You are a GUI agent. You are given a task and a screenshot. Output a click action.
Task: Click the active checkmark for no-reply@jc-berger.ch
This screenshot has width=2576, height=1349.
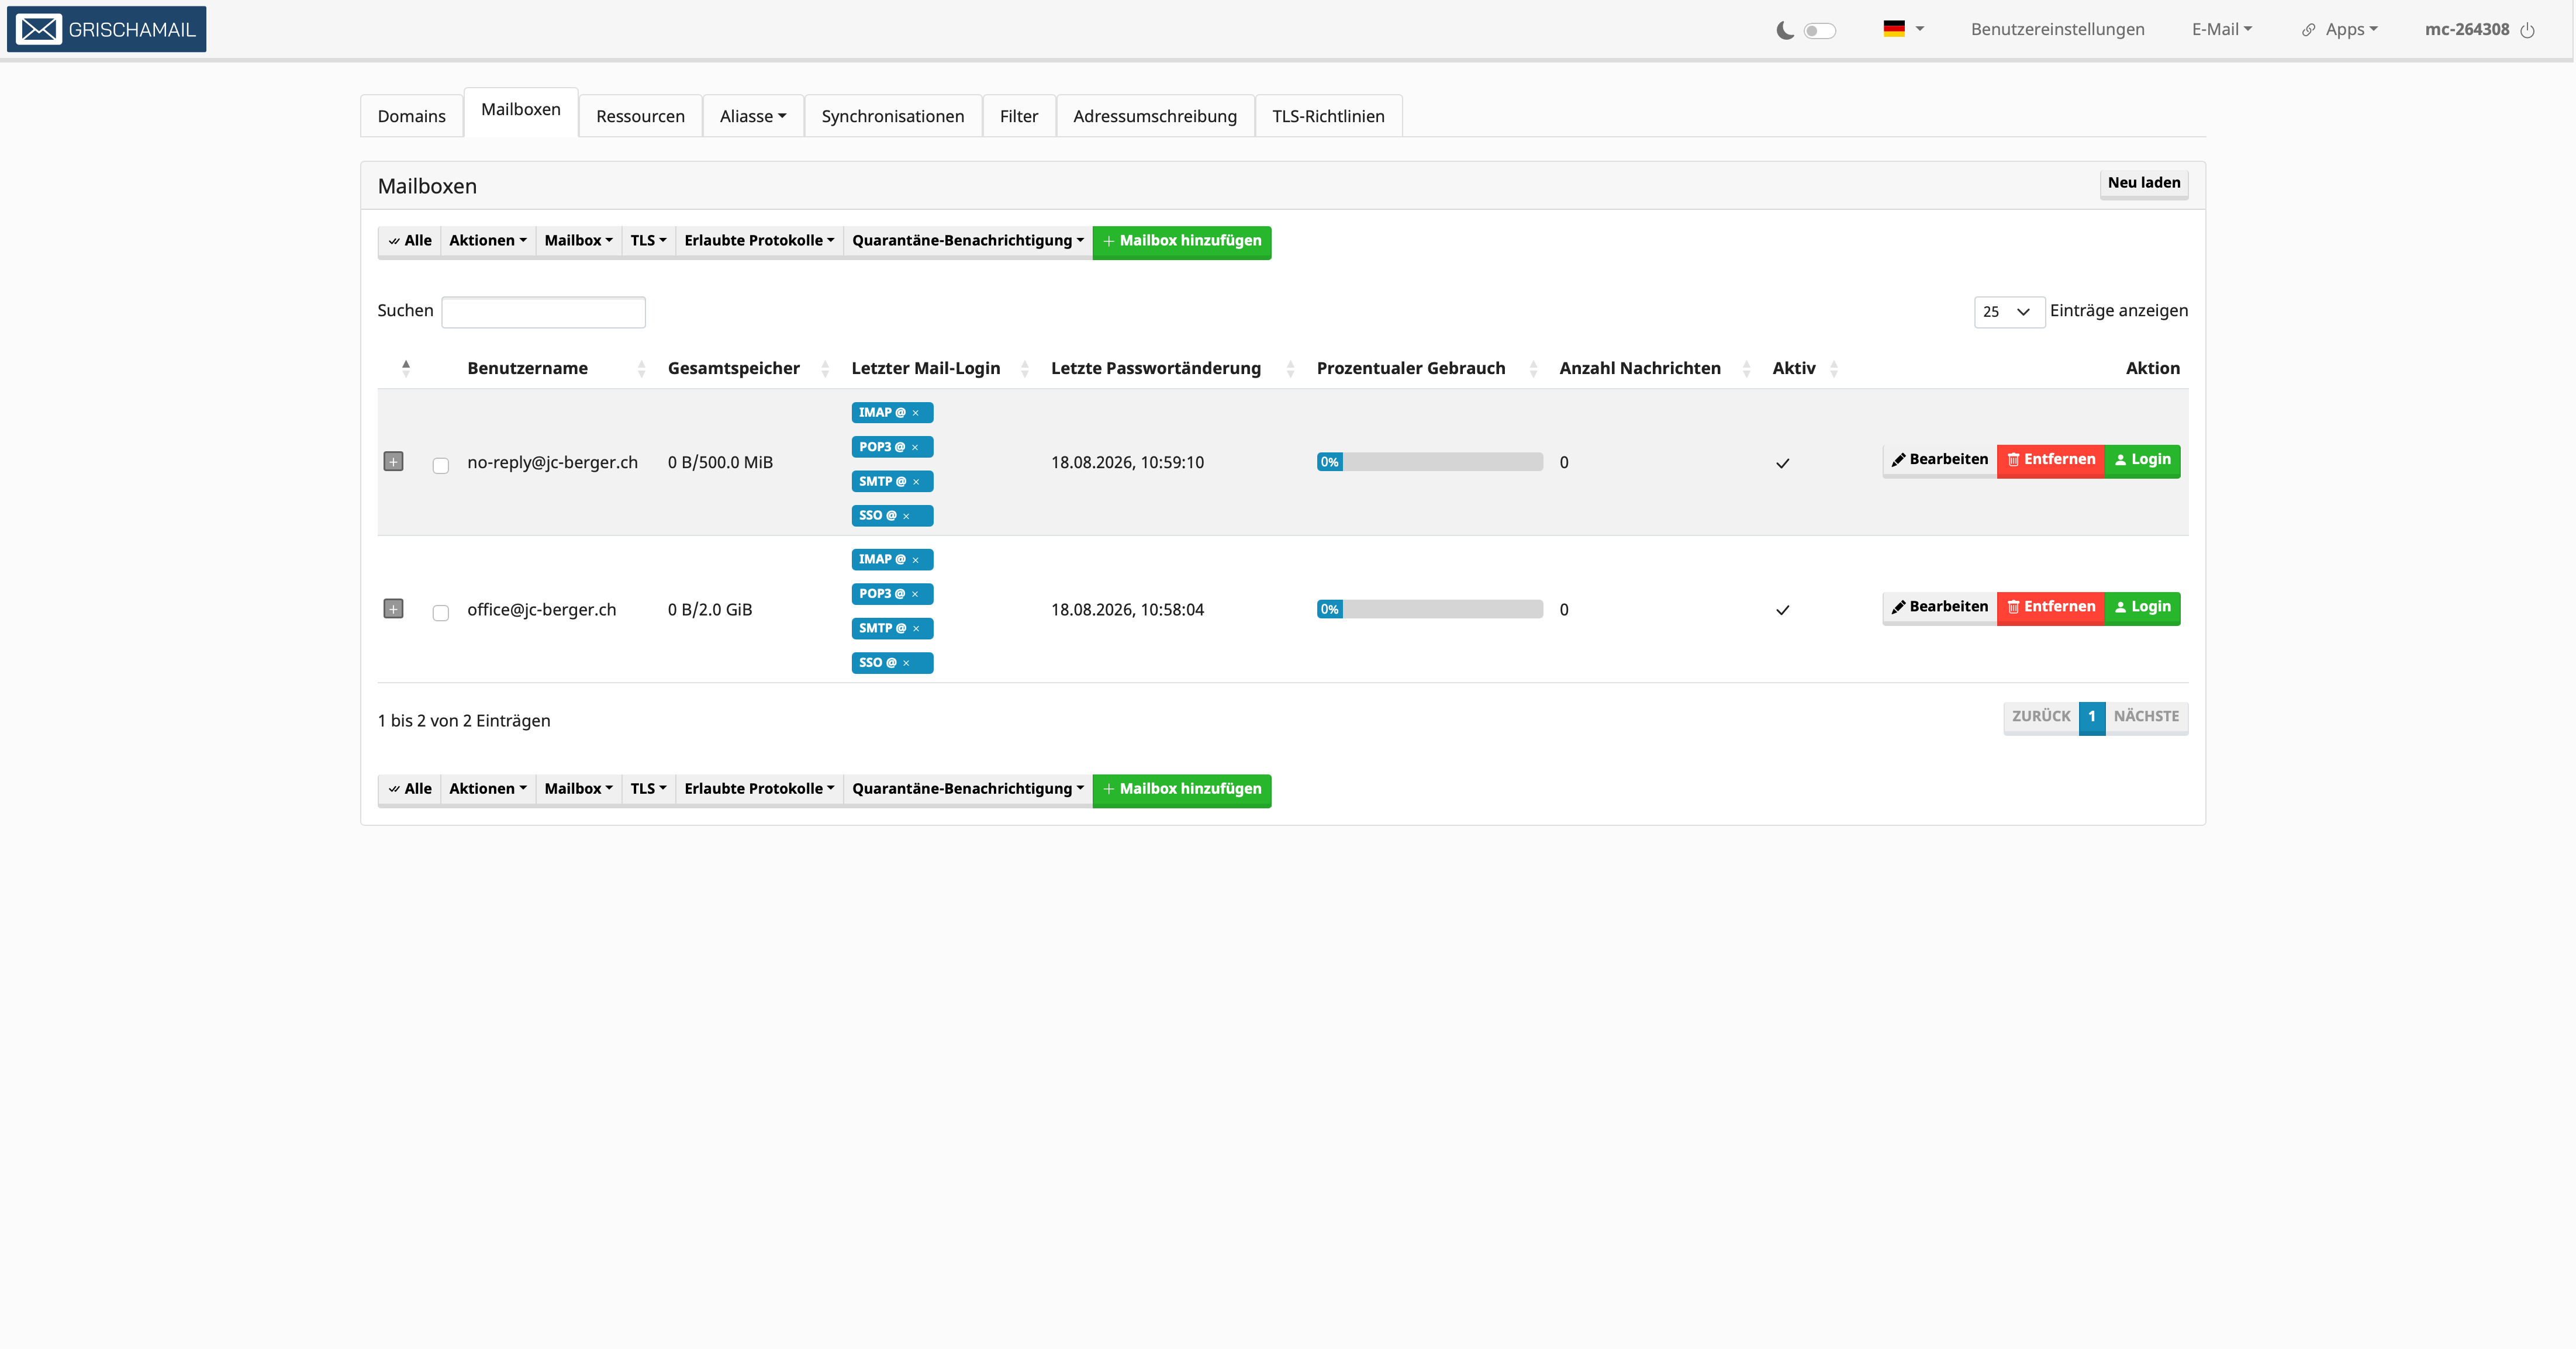[1782, 463]
